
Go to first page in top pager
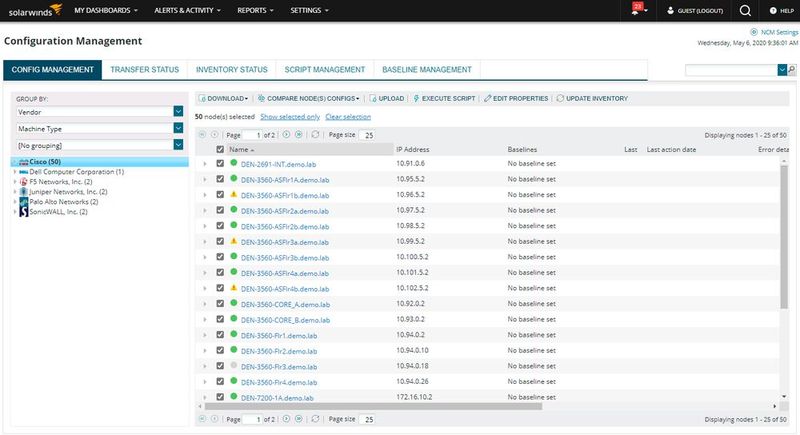(x=203, y=135)
